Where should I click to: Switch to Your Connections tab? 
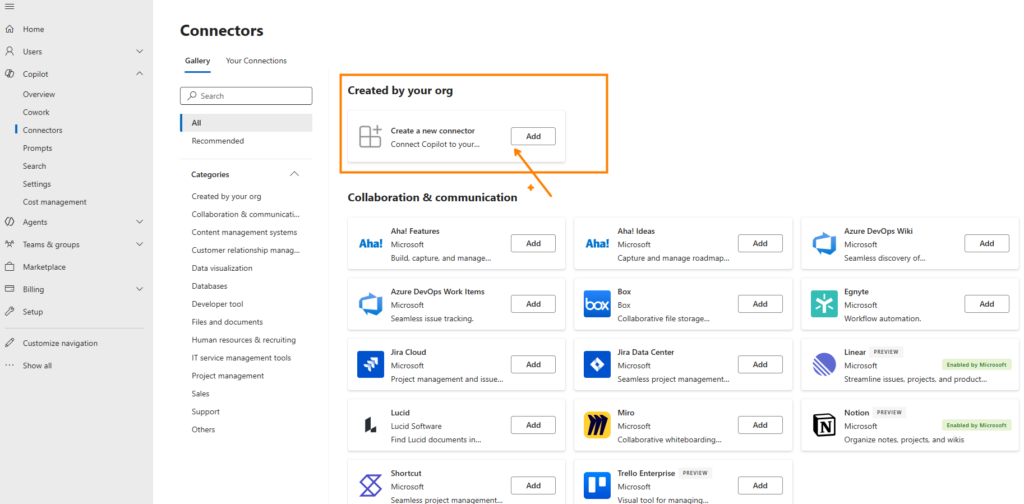[256, 61]
